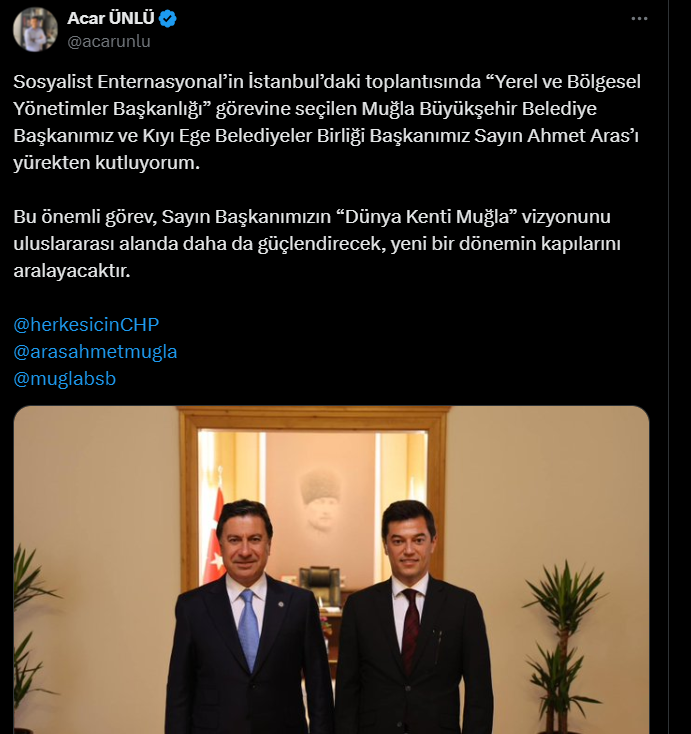Screen dimensions: 691x734
Task: Click the man wearing the dark red tie
Action: coord(413,618)
